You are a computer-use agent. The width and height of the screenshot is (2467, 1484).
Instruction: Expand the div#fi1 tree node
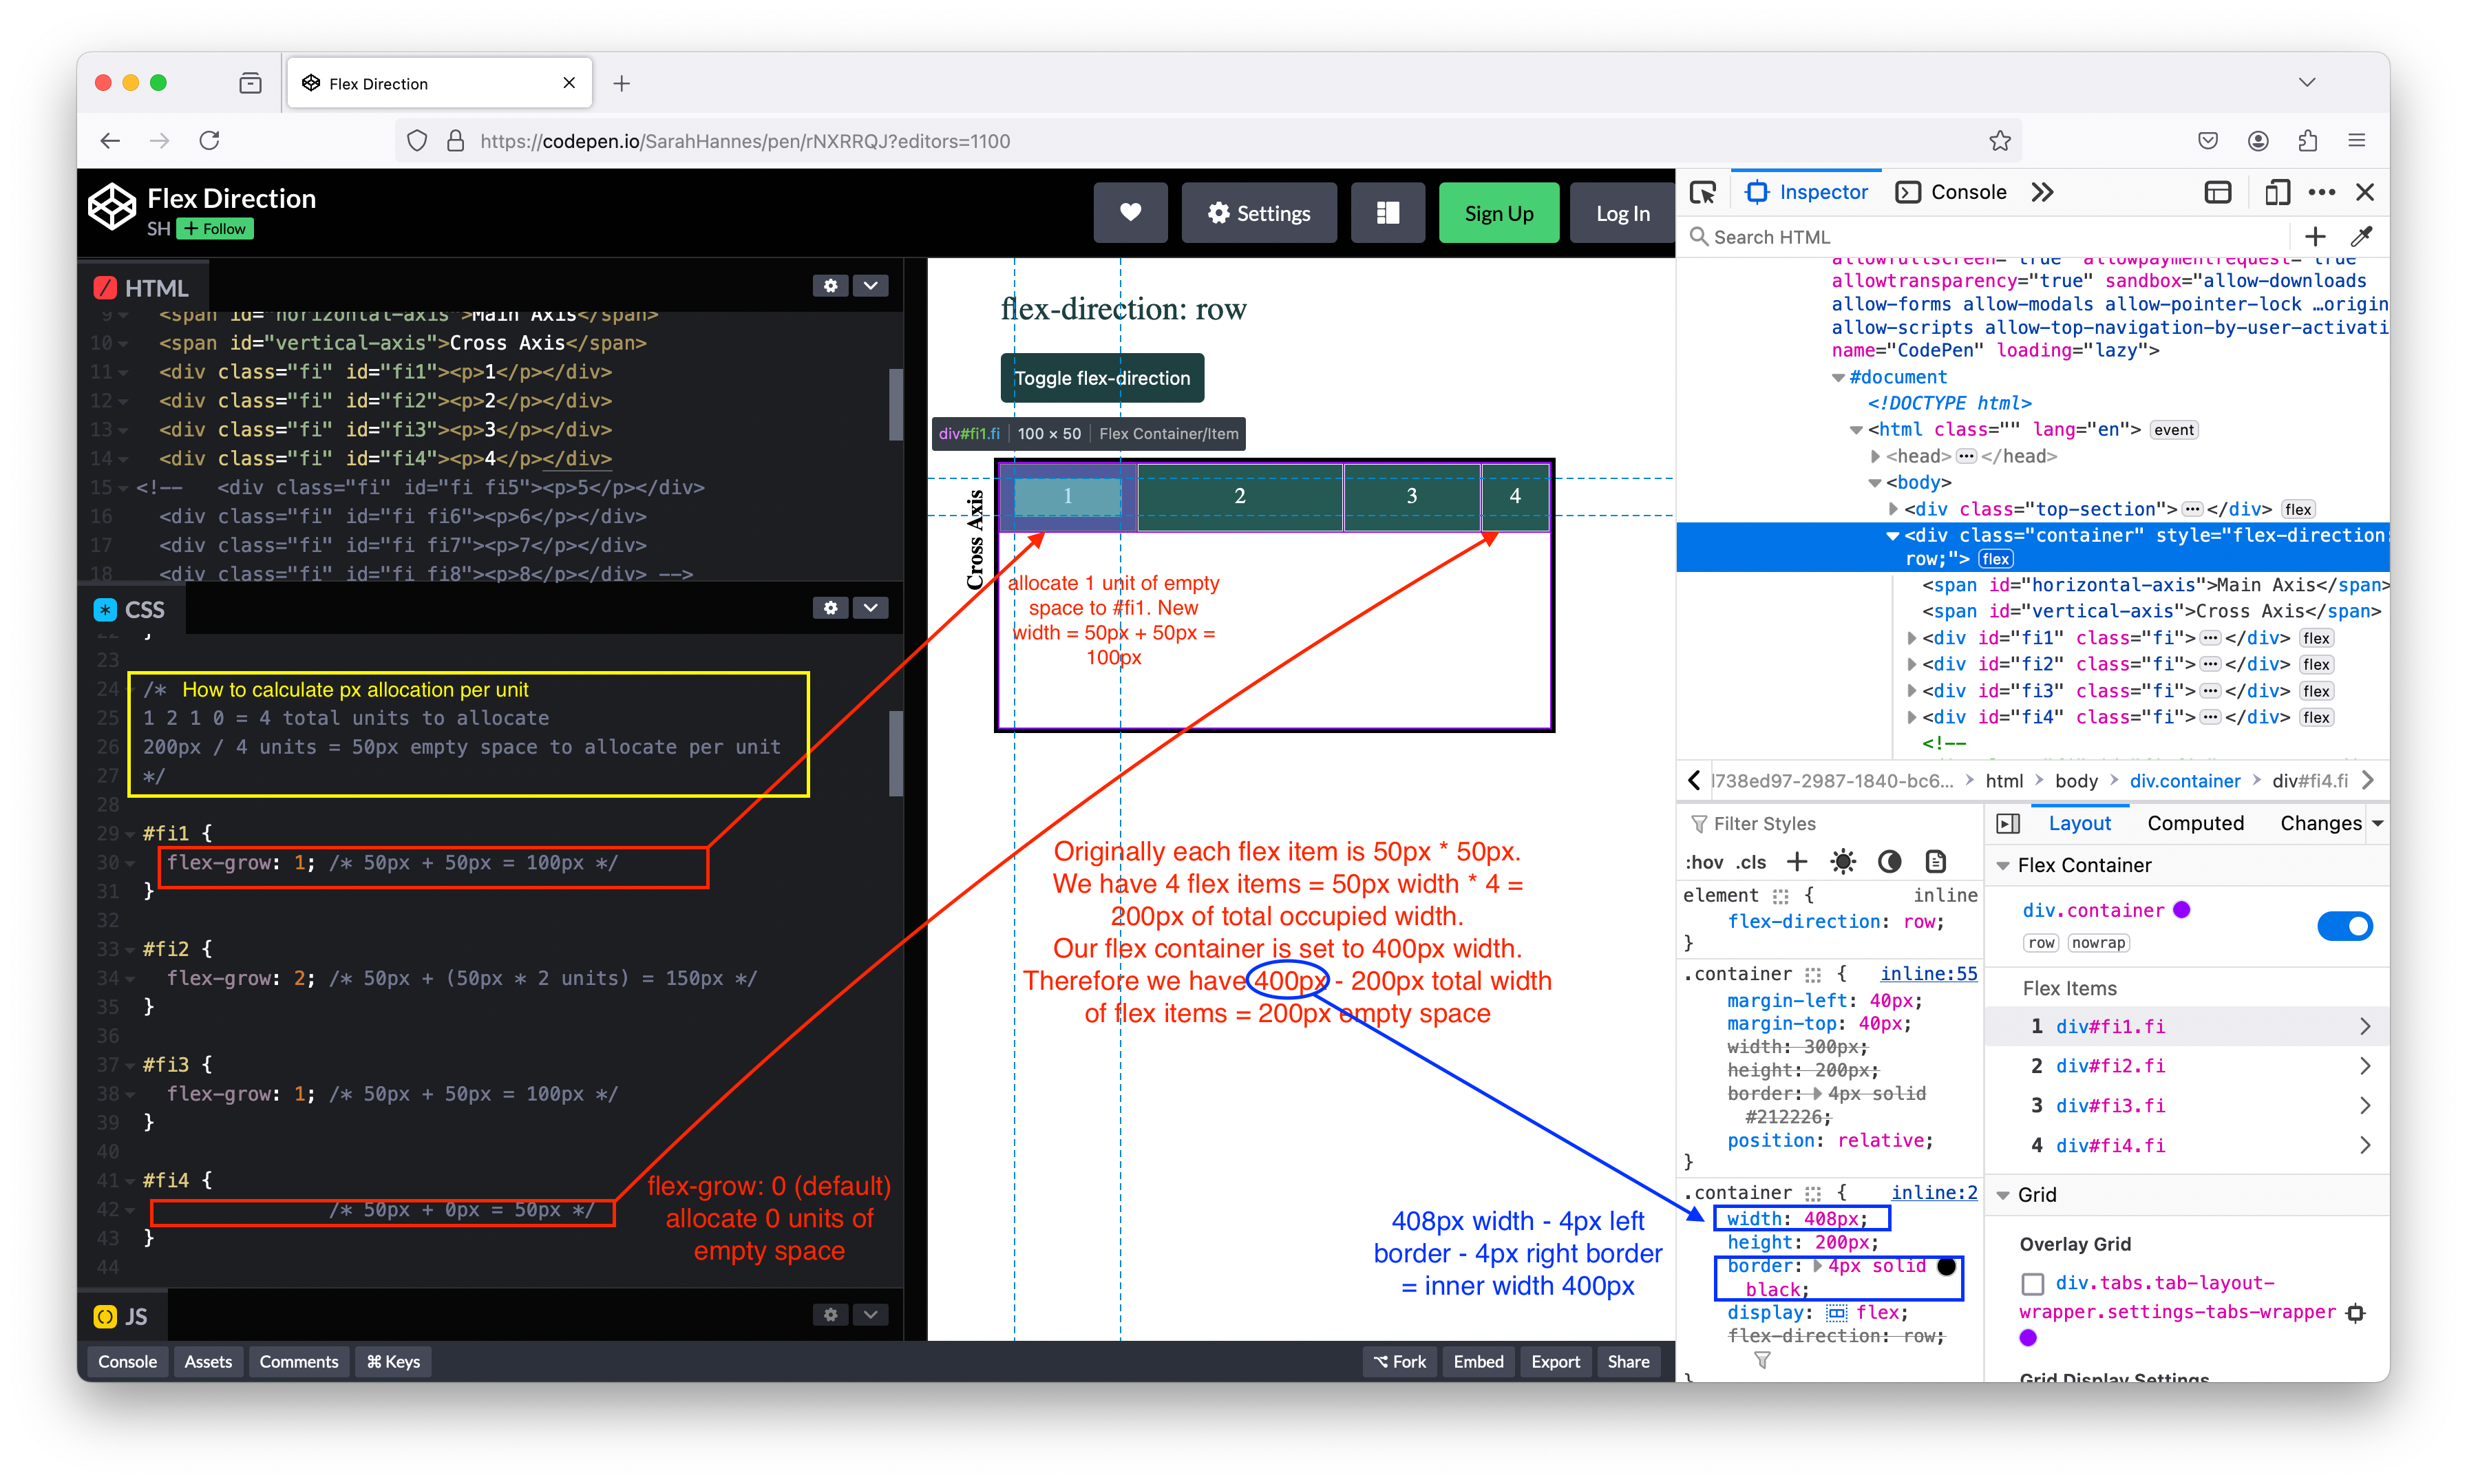coord(1912,638)
